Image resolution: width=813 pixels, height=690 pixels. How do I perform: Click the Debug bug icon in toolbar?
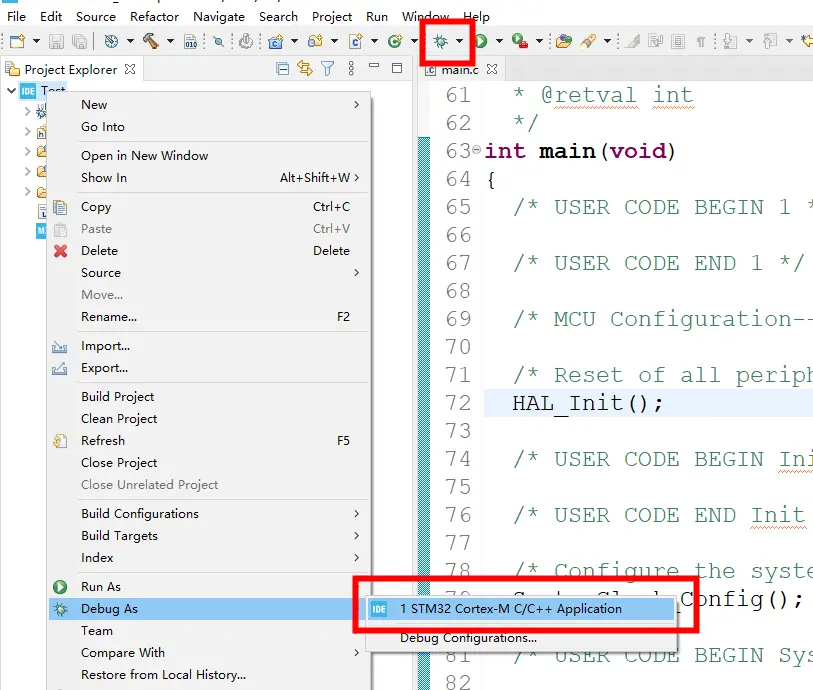click(x=439, y=41)
